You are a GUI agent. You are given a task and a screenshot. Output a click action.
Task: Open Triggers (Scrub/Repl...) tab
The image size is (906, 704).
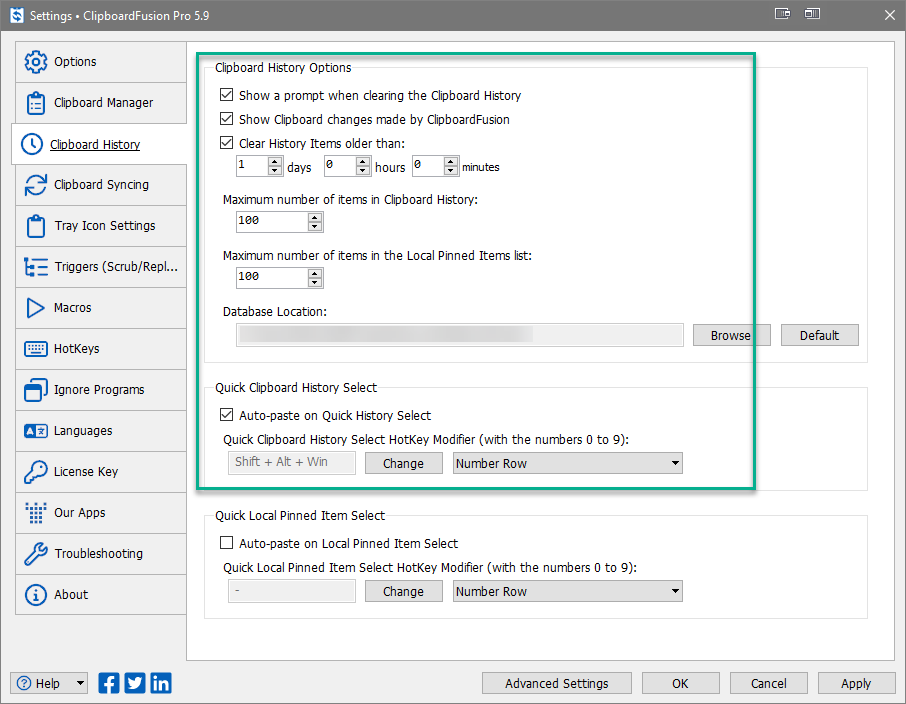(101, 267)
